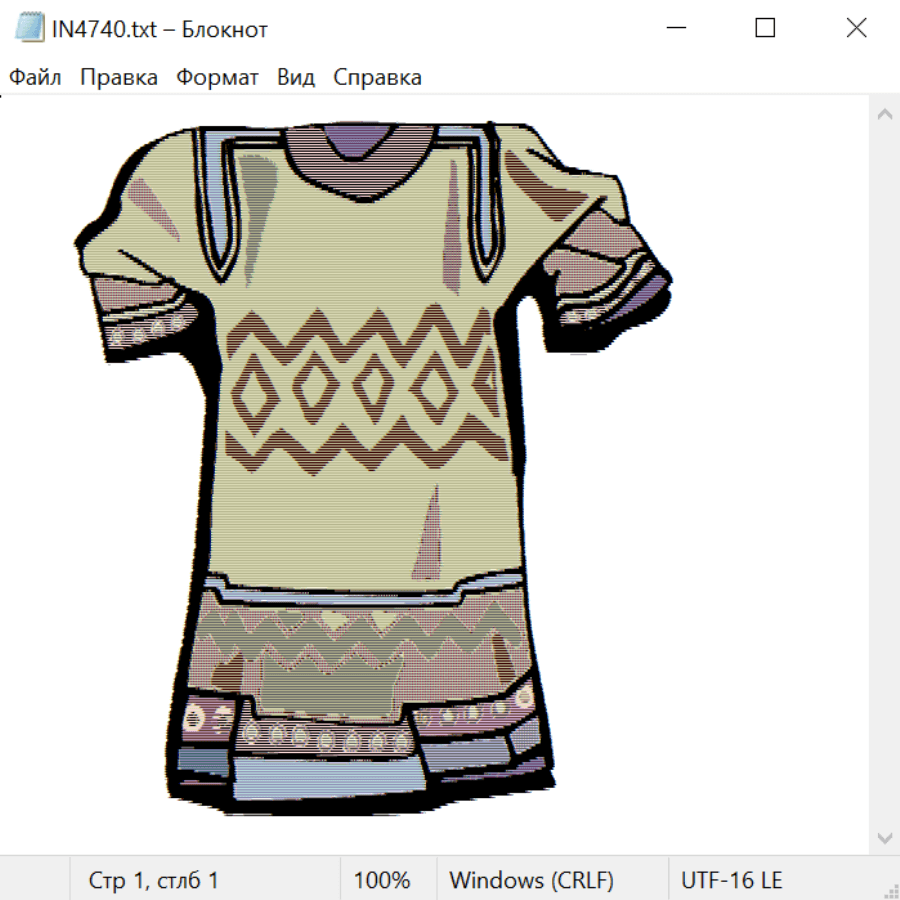This screenshot has width=900, height=900.
Task: Minimize the Блокнот window
Action: (x=674, y=29)
